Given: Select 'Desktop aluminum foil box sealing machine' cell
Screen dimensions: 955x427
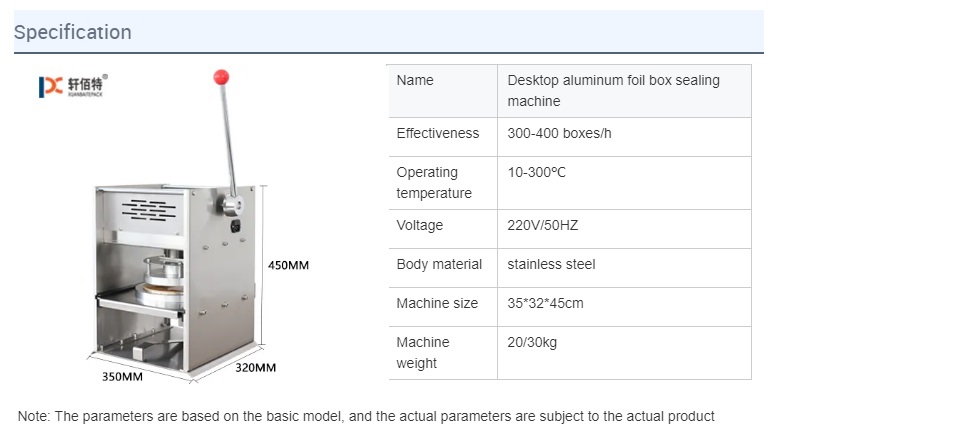Looking at the screenshot, I should (624, 91).
